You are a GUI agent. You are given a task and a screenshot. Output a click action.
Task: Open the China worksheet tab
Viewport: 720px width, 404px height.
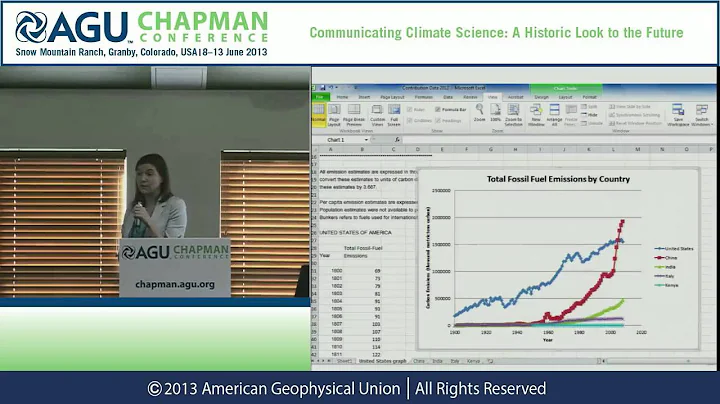point(419,361)
